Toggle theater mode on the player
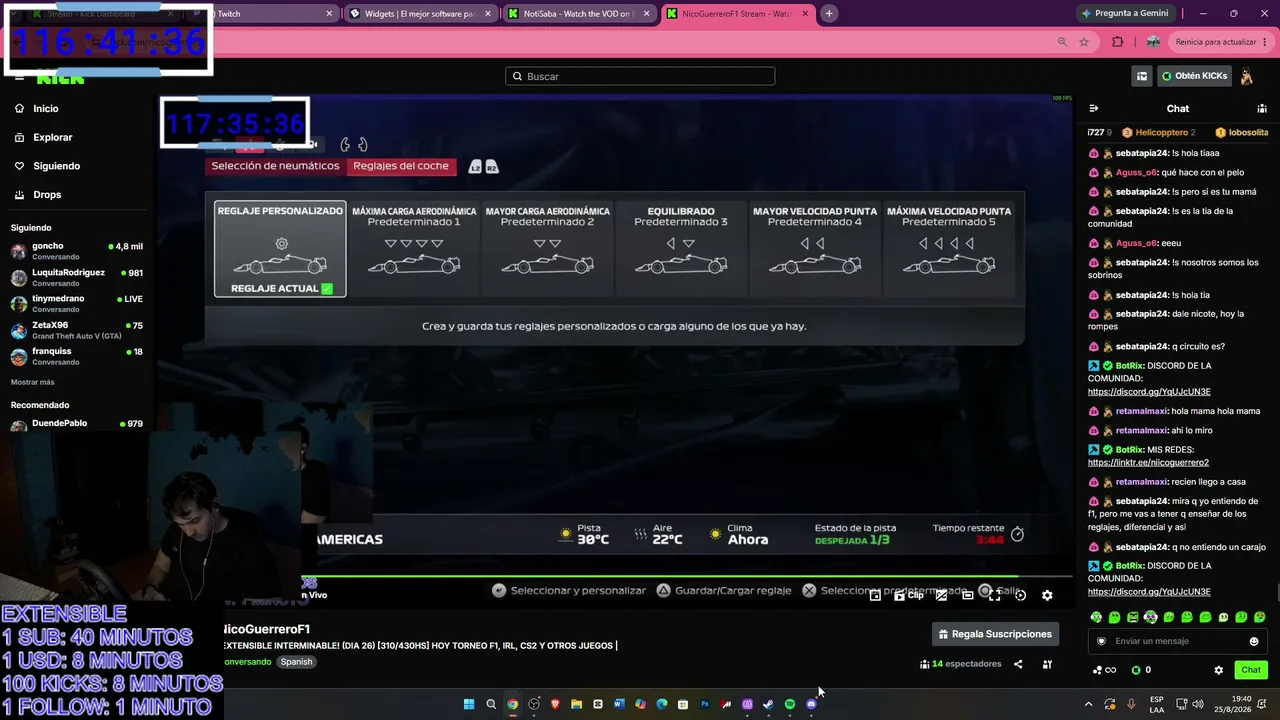 (967, 595)
